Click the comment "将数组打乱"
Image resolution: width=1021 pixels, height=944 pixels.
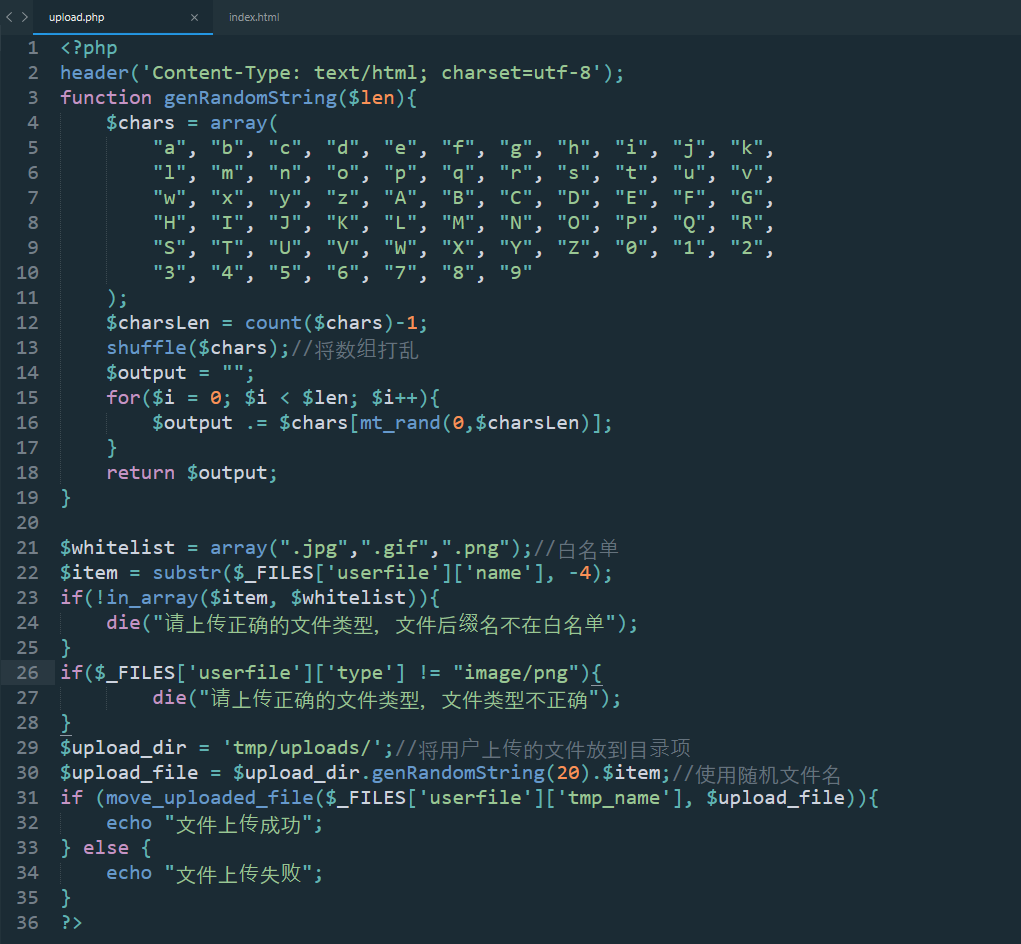367,350
